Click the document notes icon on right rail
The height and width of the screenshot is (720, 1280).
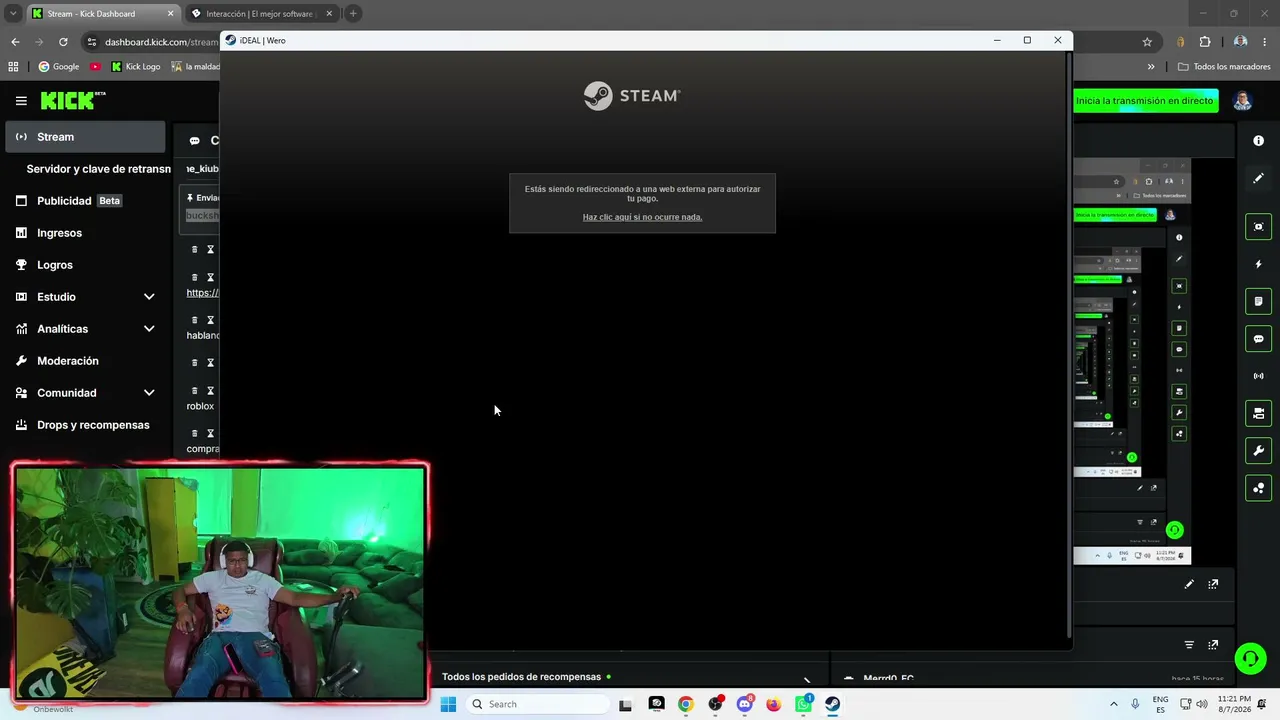coord(1258,301)
